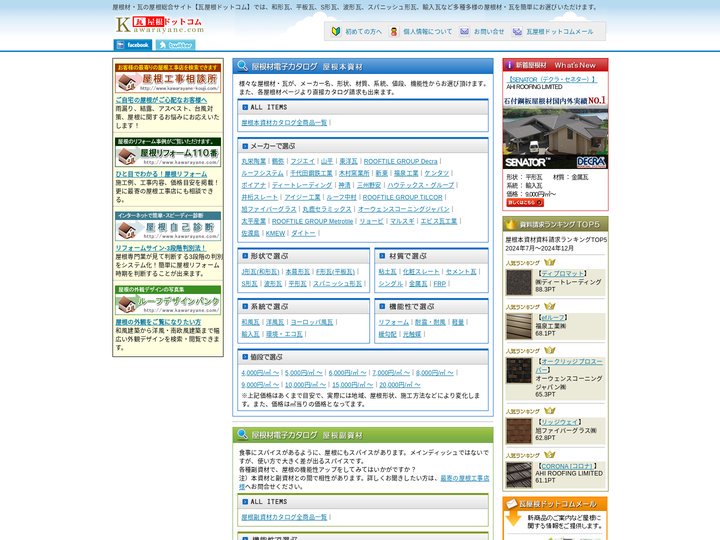The width and height of the screenshot is (720, 540).
Task: Choose price 4,000円/㎡～
Action: point(260,373)
